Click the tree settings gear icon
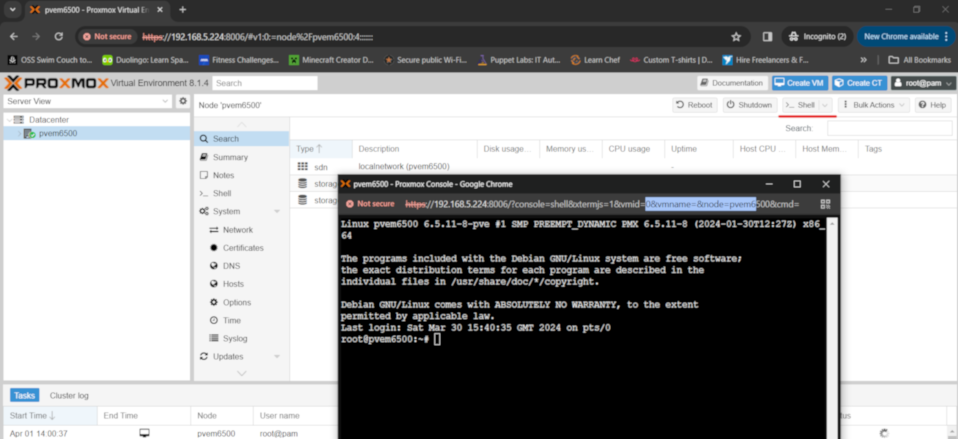The width and height of the screenshot is (958, 439). click(182, 101)
